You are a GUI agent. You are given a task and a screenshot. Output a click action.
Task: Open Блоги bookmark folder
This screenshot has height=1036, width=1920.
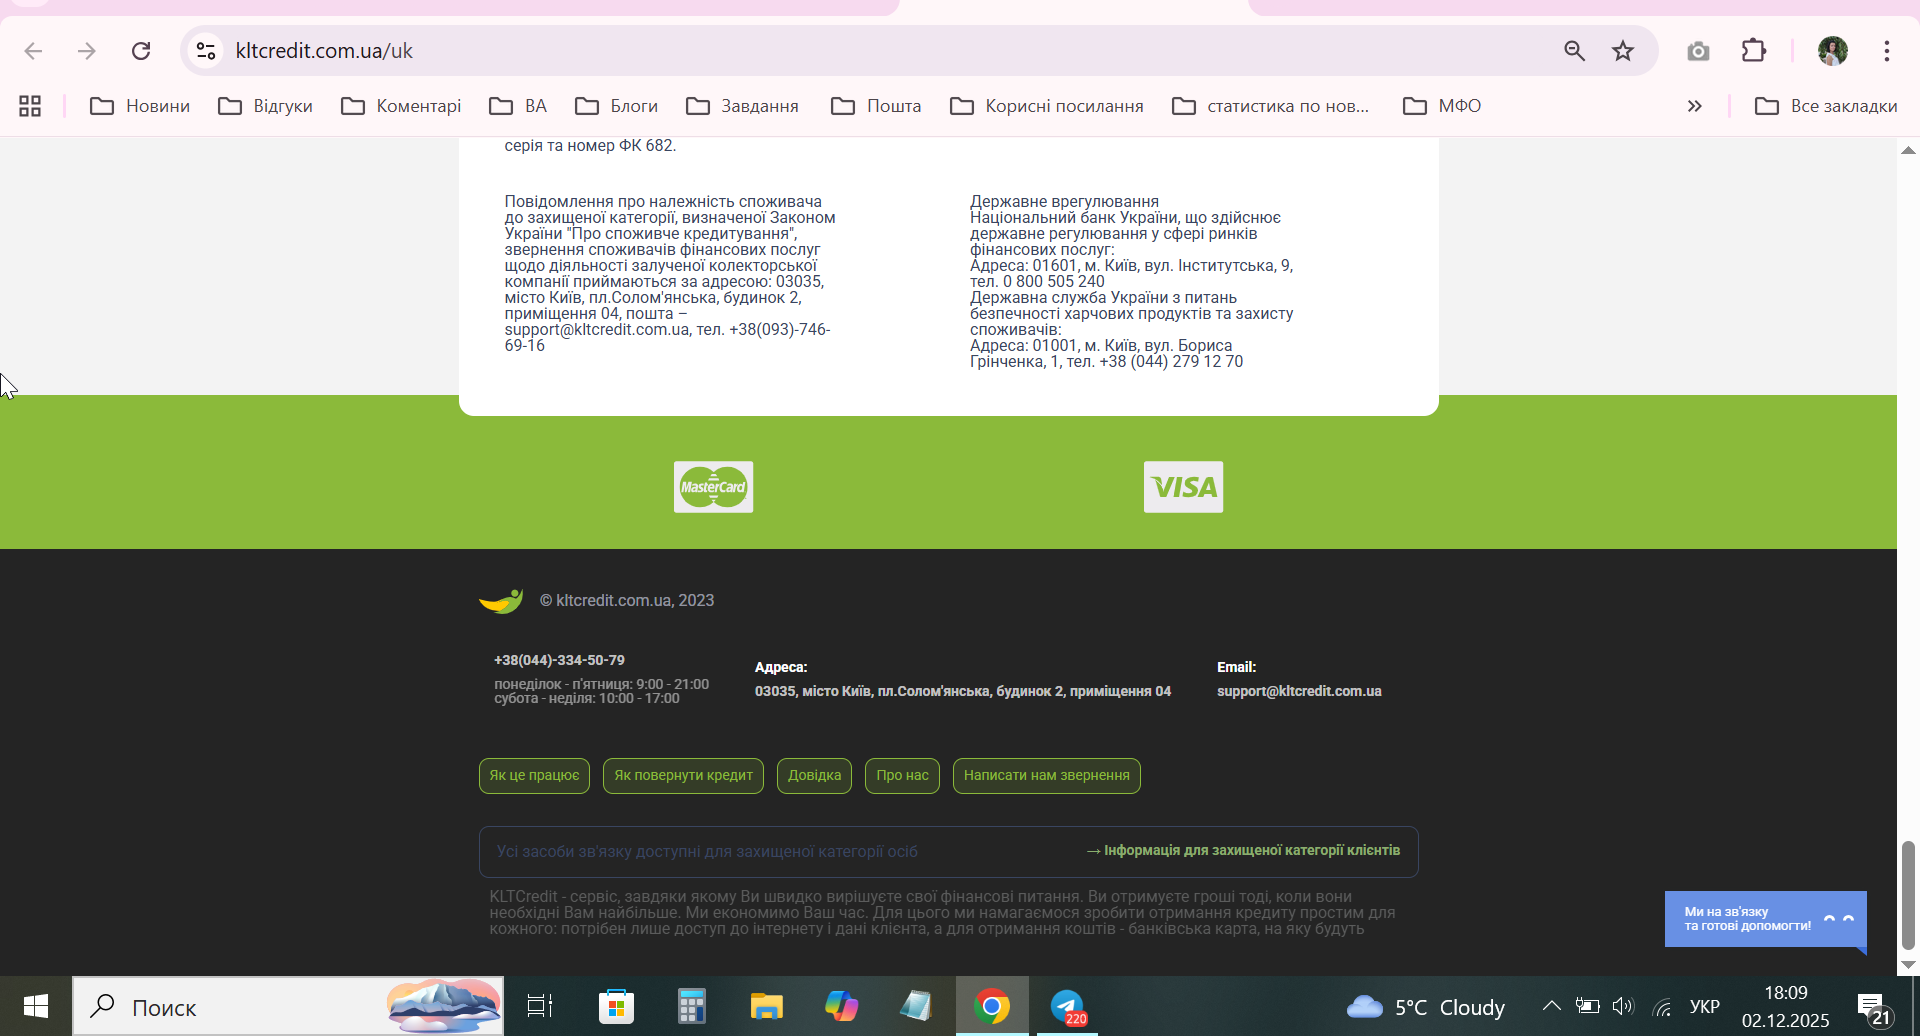616,106
